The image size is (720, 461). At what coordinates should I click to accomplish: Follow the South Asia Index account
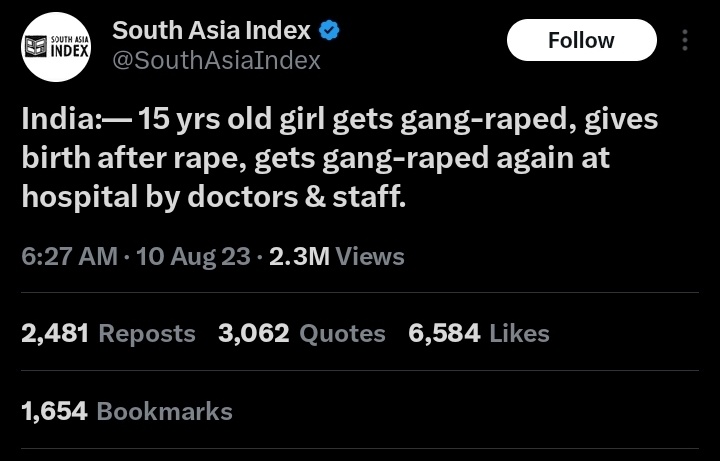[581, 41]
